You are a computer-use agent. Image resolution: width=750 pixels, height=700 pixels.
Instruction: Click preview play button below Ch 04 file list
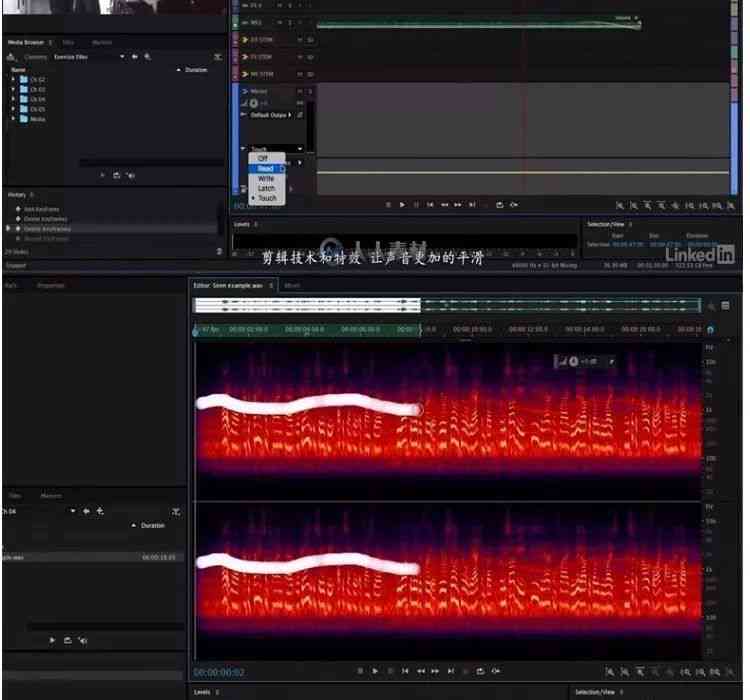(52, 640)
